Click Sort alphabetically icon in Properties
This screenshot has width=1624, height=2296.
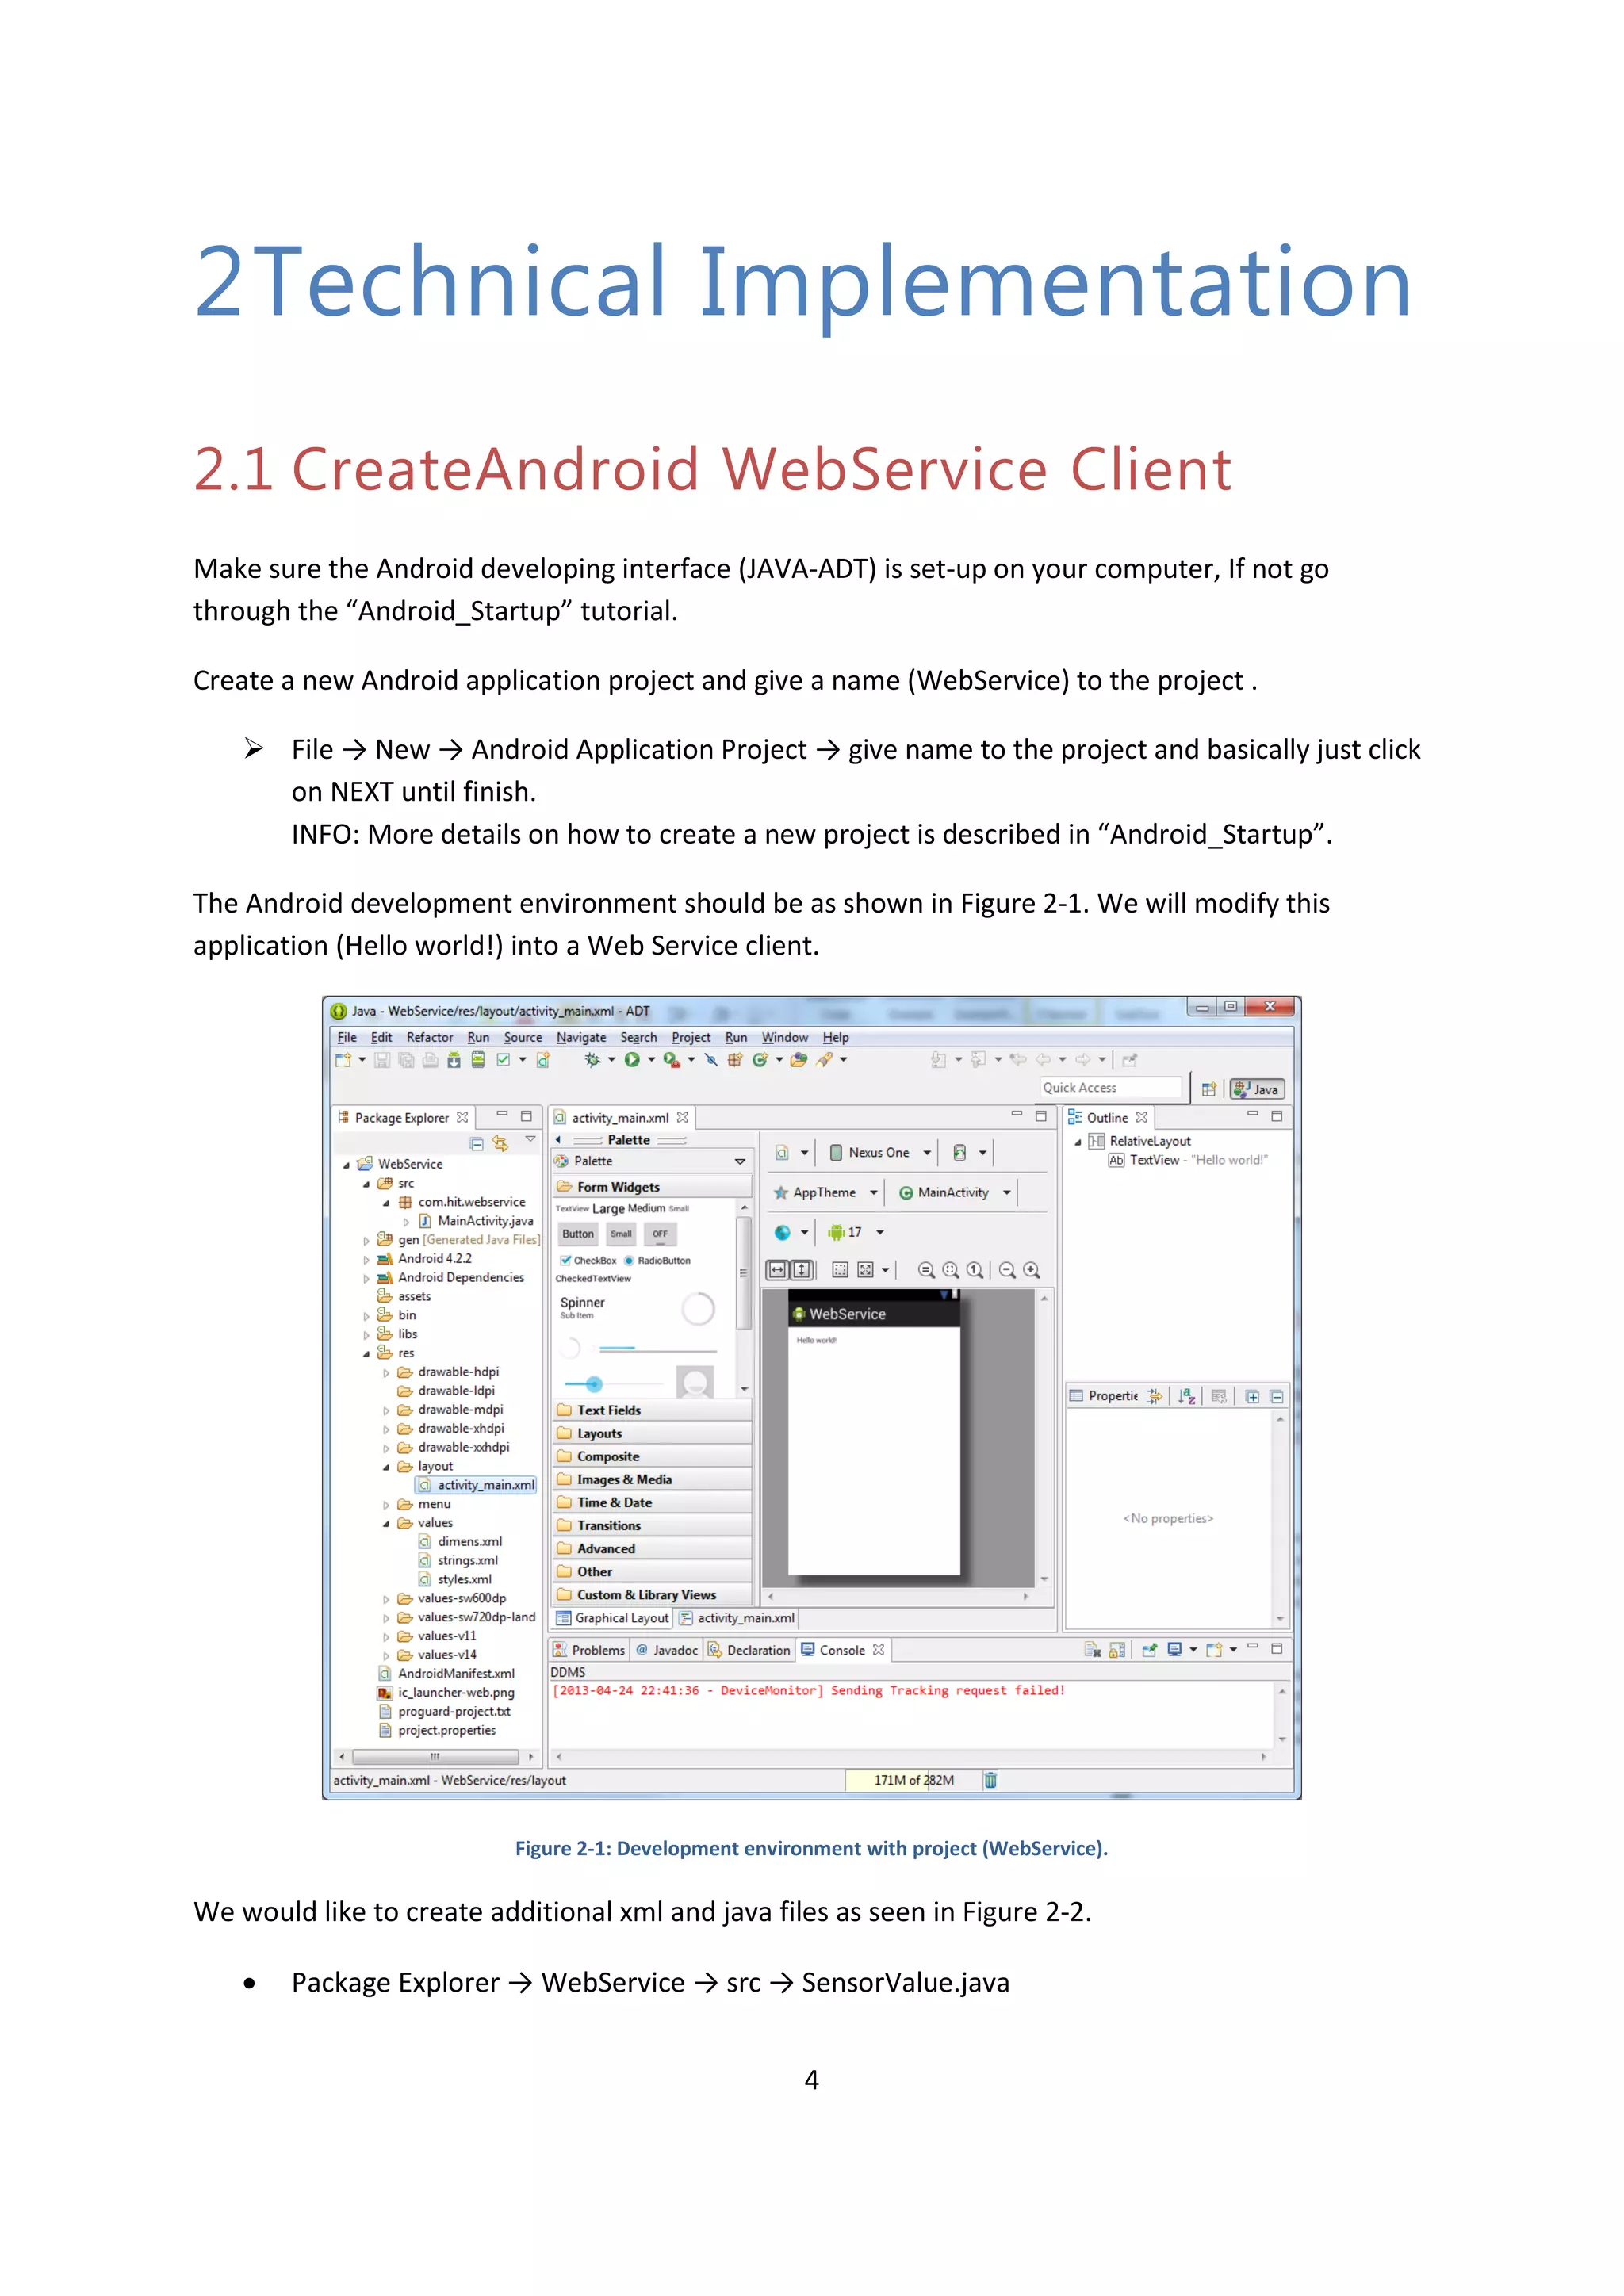coord(1187,1396)
